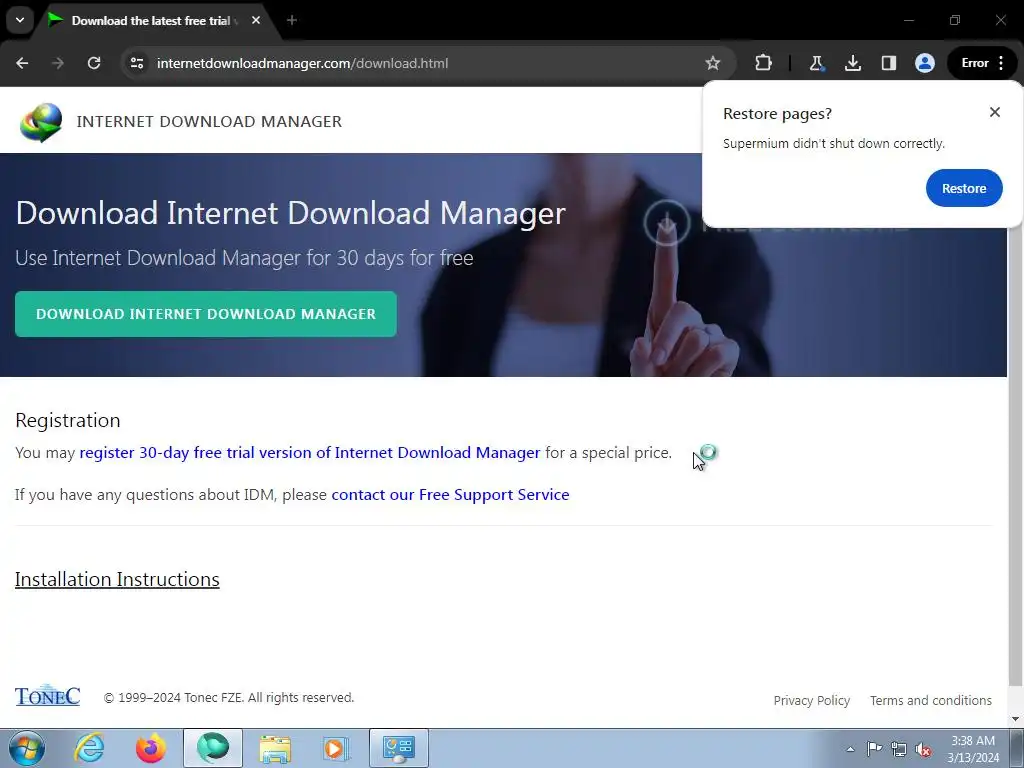Viewport: 1024px width, 768px height.
Task: Select the Download the latest free trial tab
Action: click(x=150, y=21)
